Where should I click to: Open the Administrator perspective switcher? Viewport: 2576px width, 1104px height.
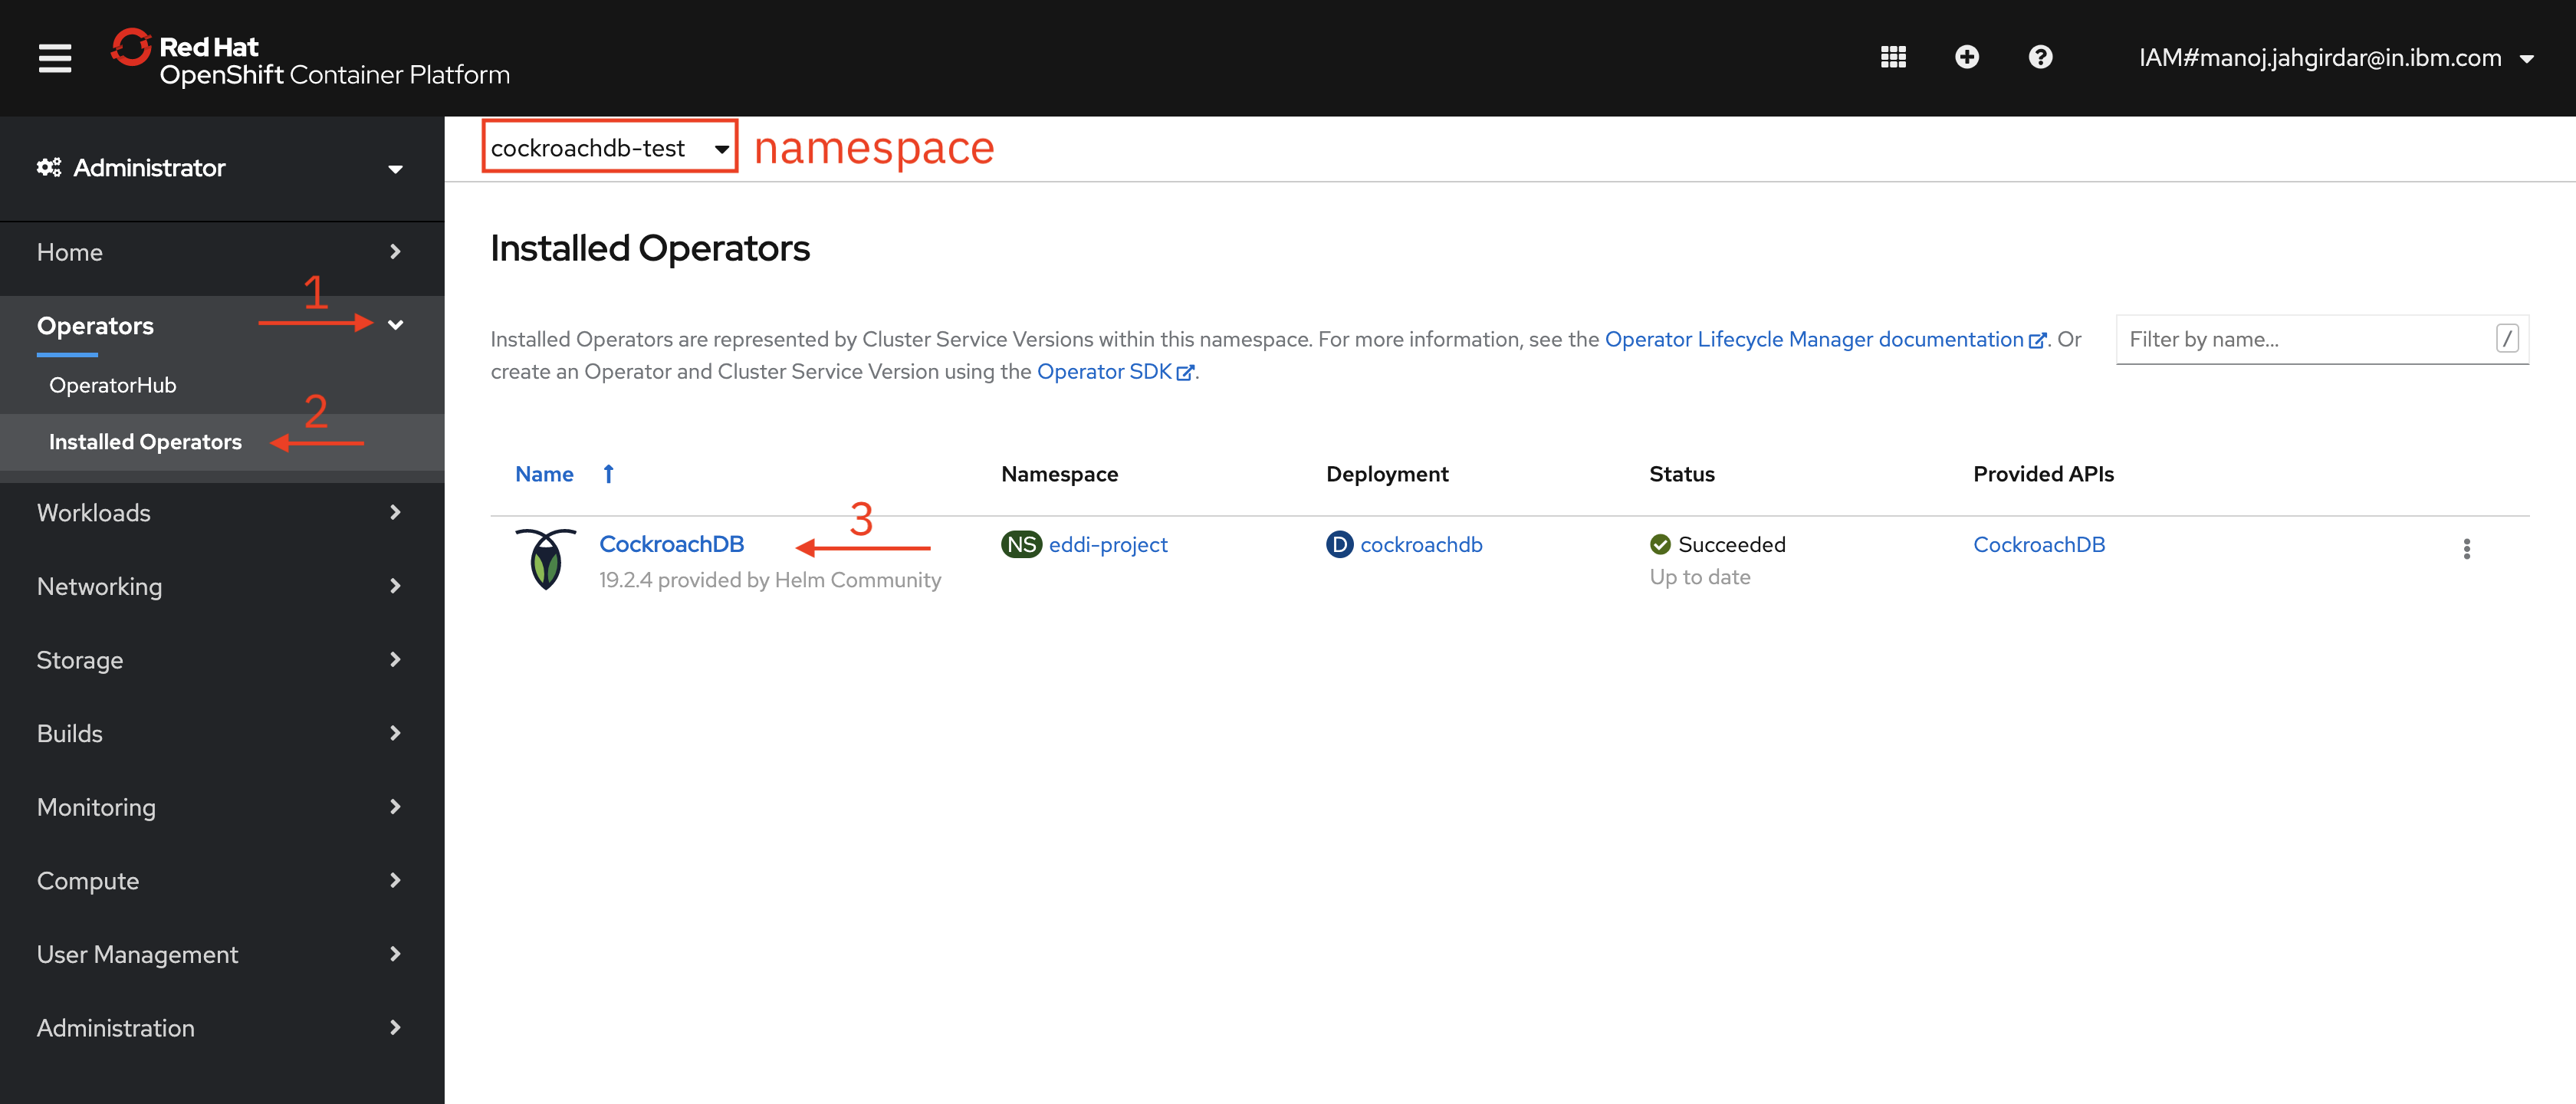220,168
